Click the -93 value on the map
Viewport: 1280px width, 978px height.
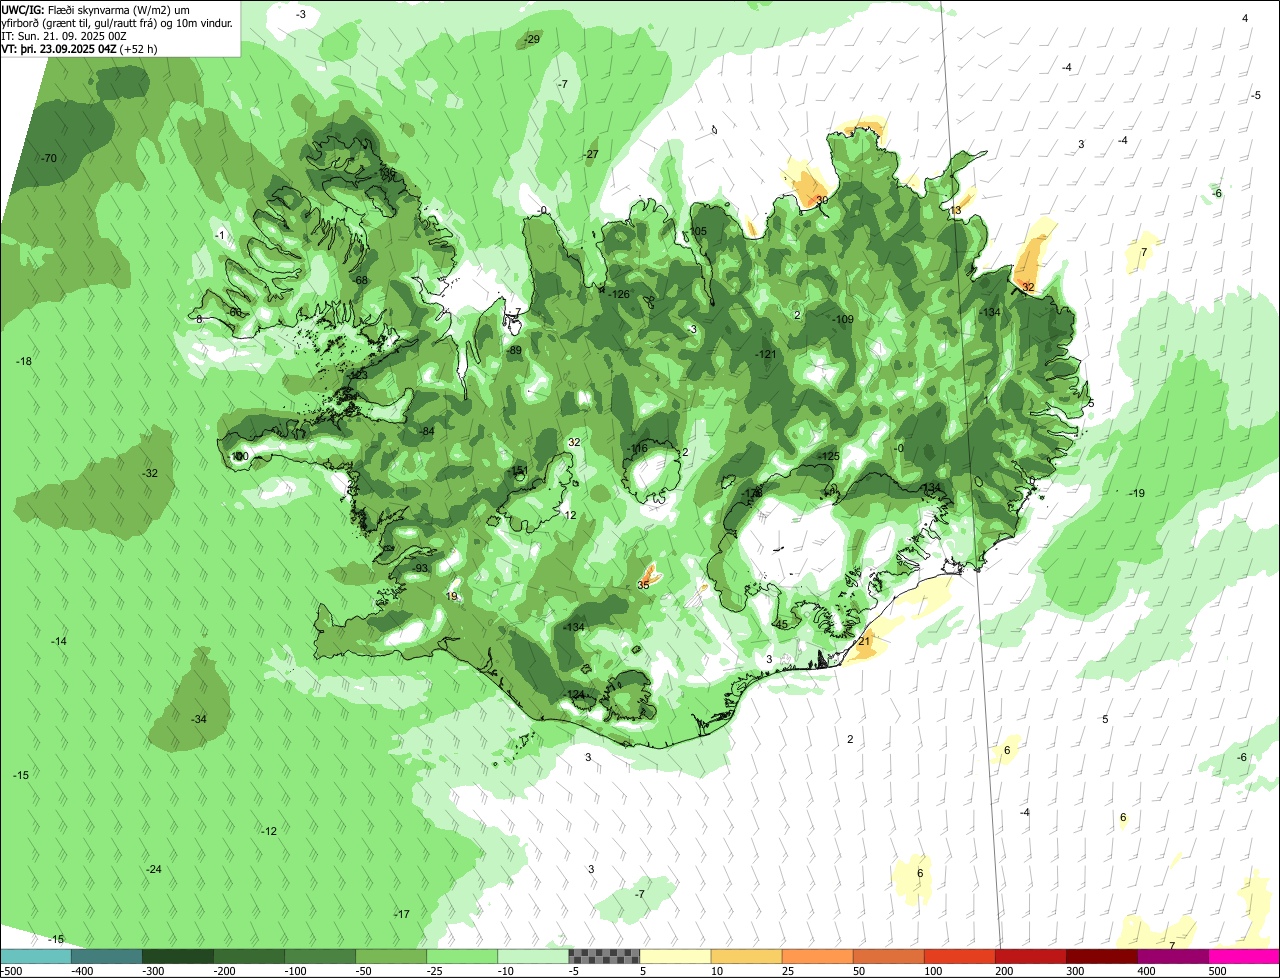421,568
